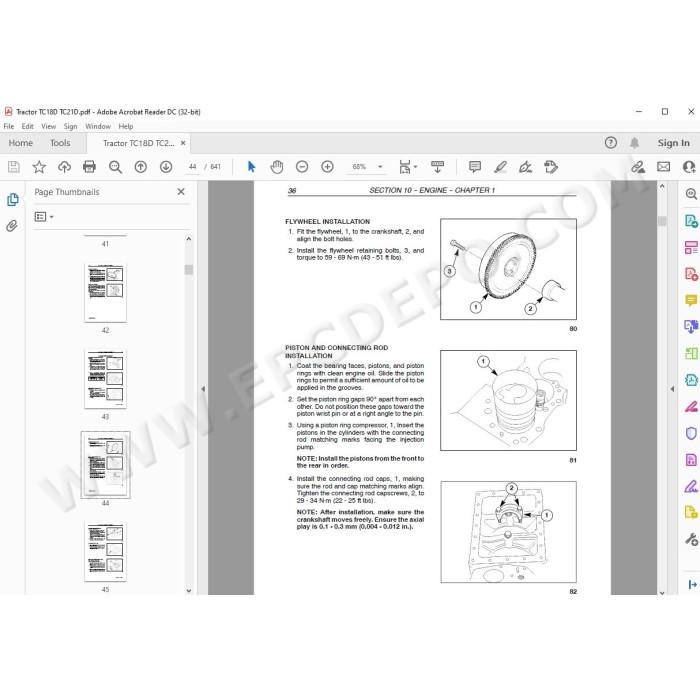This screenshot has width=700, height=700.
Task: Open notifications bell icon
Action: (x=634, y=143)
